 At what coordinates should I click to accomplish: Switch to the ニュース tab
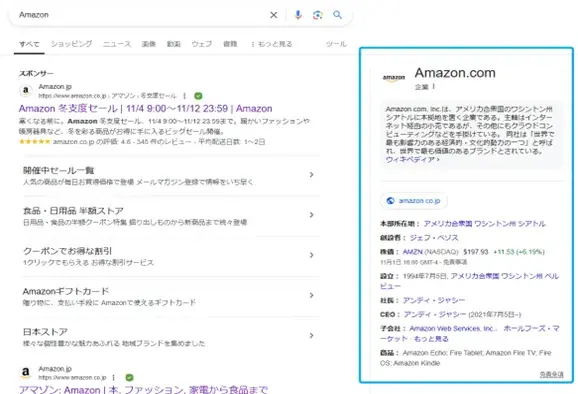(x=117, y=44)
